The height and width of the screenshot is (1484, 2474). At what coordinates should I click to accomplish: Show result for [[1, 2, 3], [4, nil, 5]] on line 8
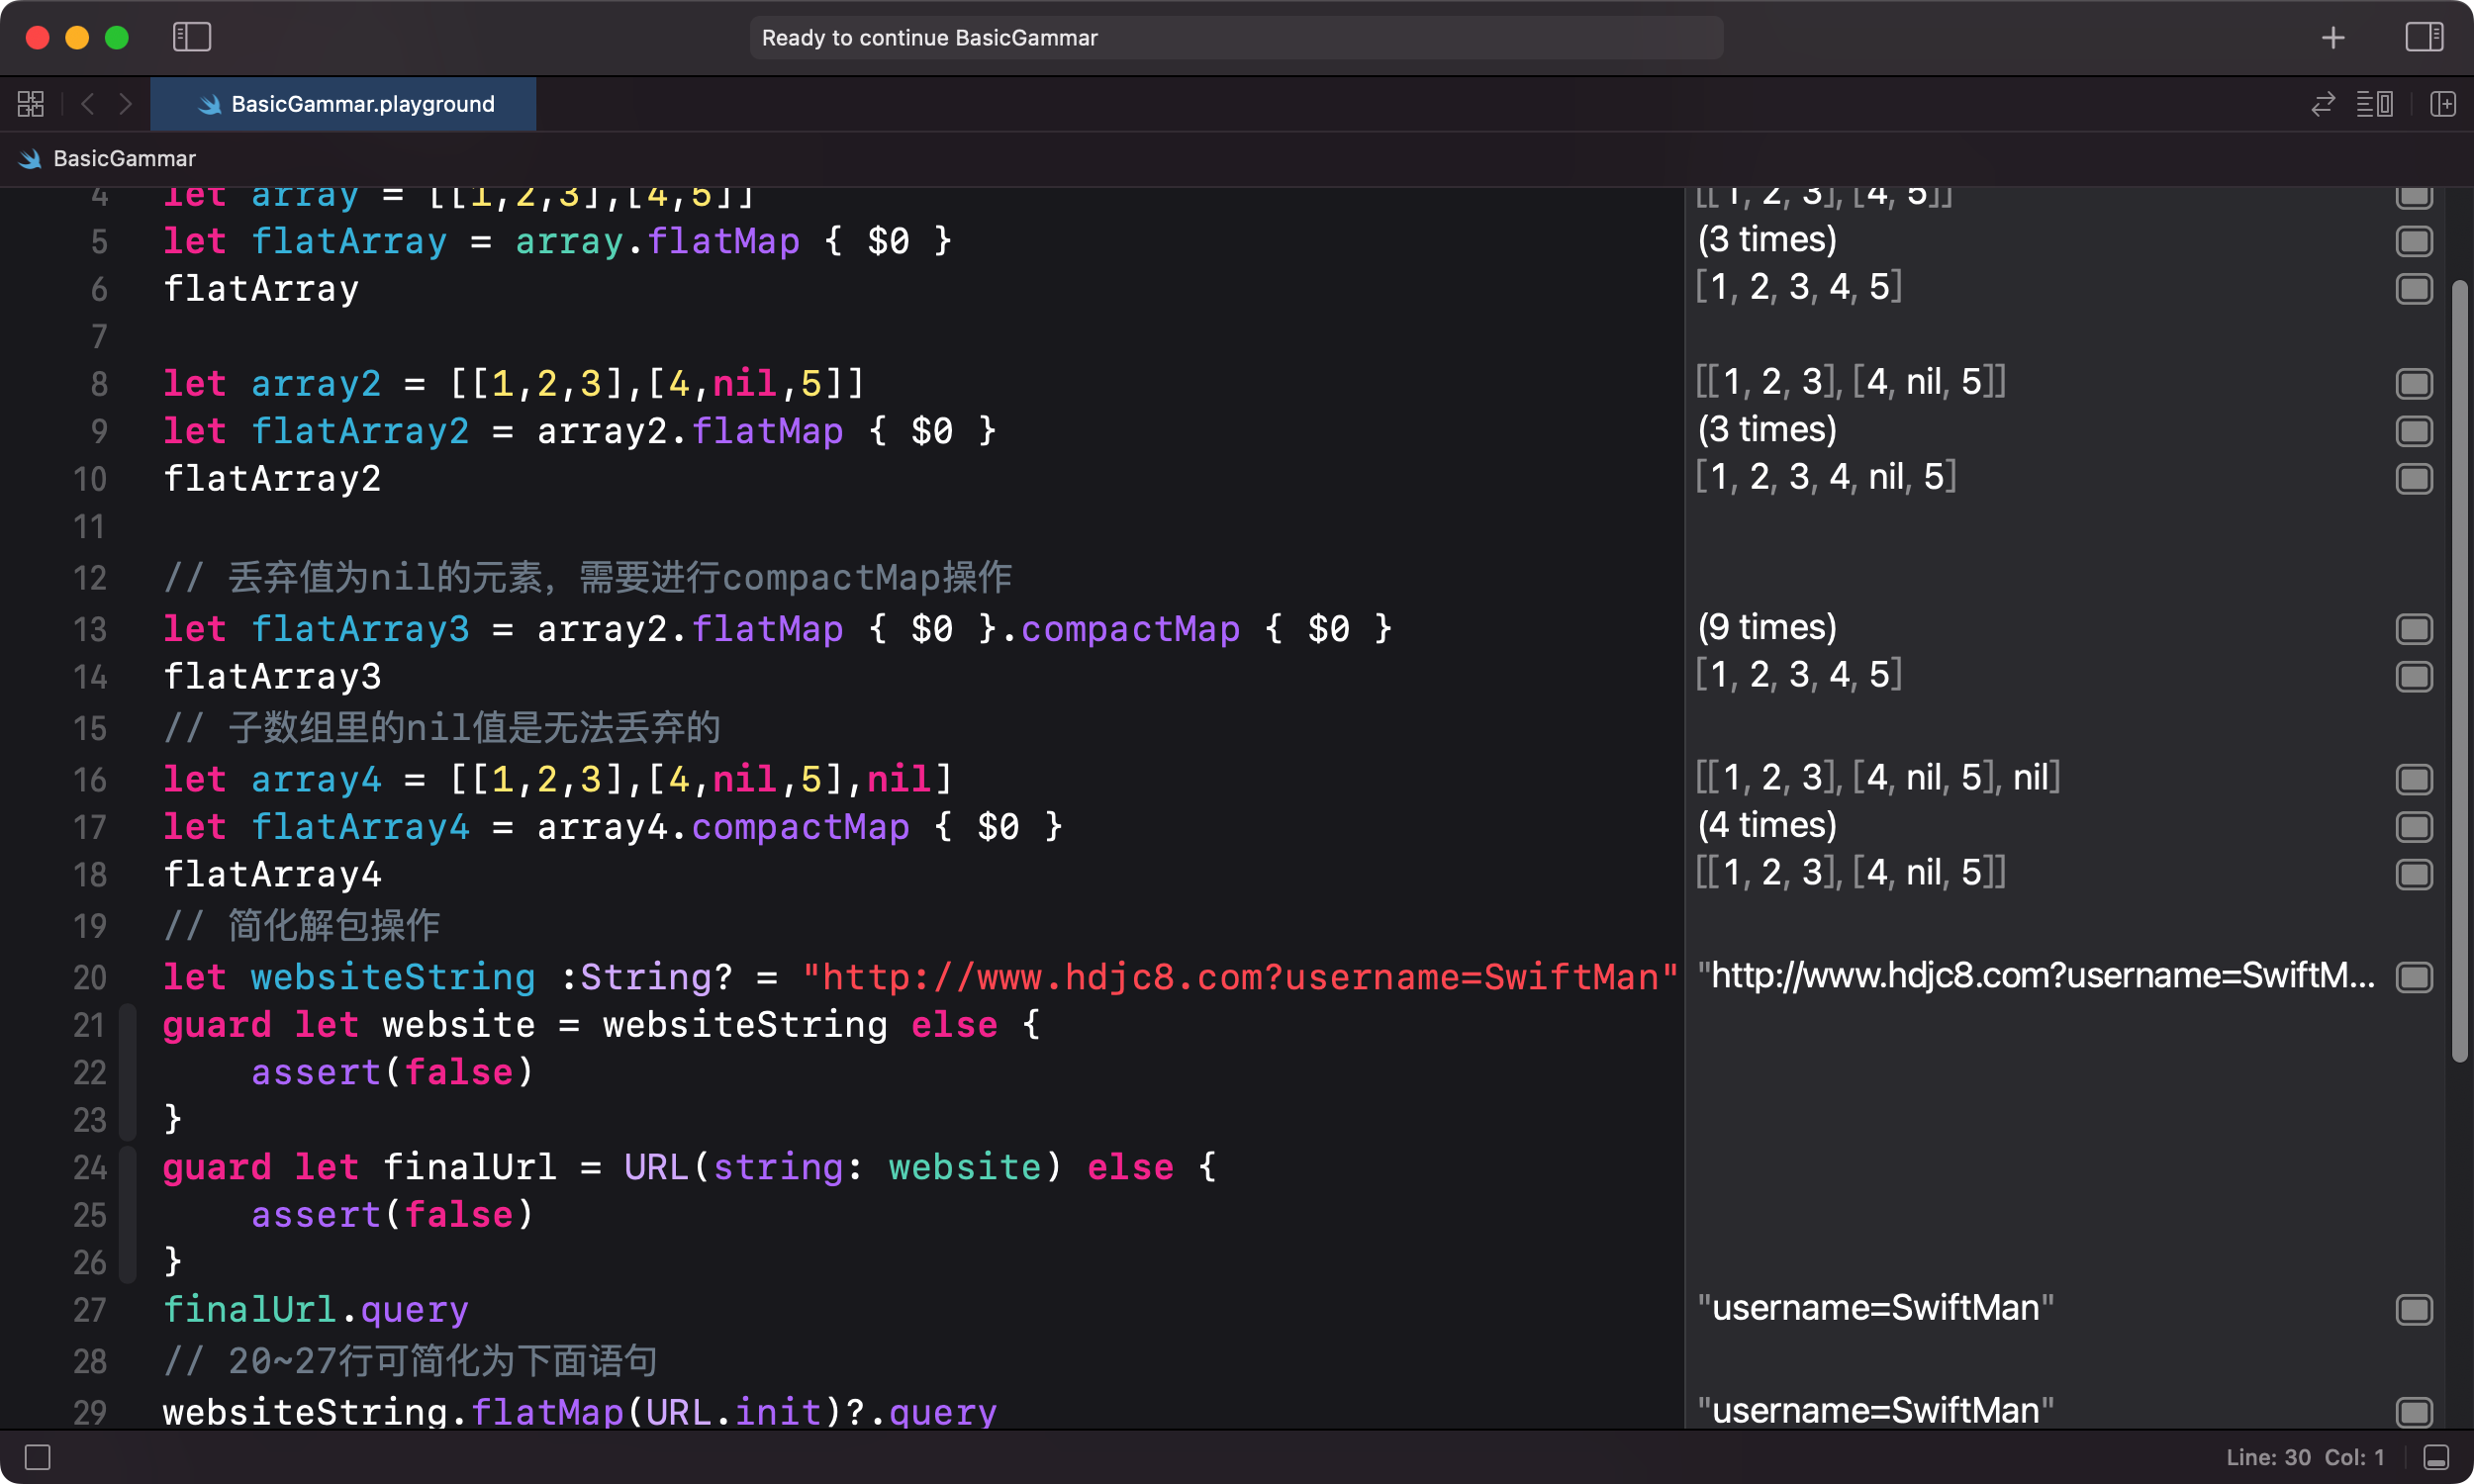[2414, 383]
